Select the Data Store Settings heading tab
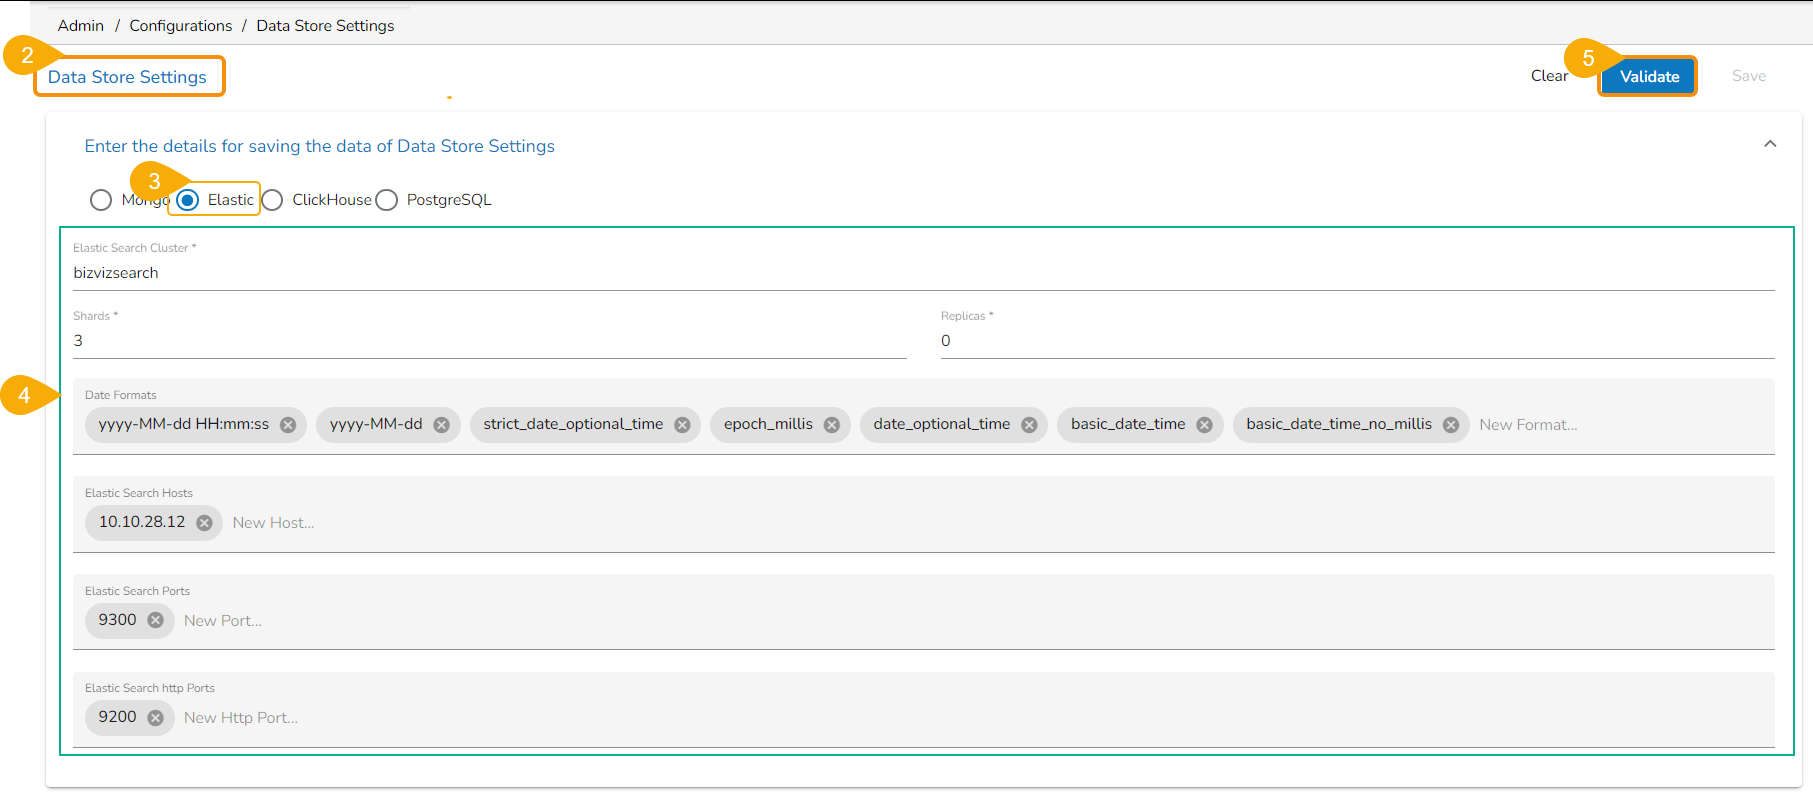The width and height of the screenshot is (1813, 797). pos(128,77)
